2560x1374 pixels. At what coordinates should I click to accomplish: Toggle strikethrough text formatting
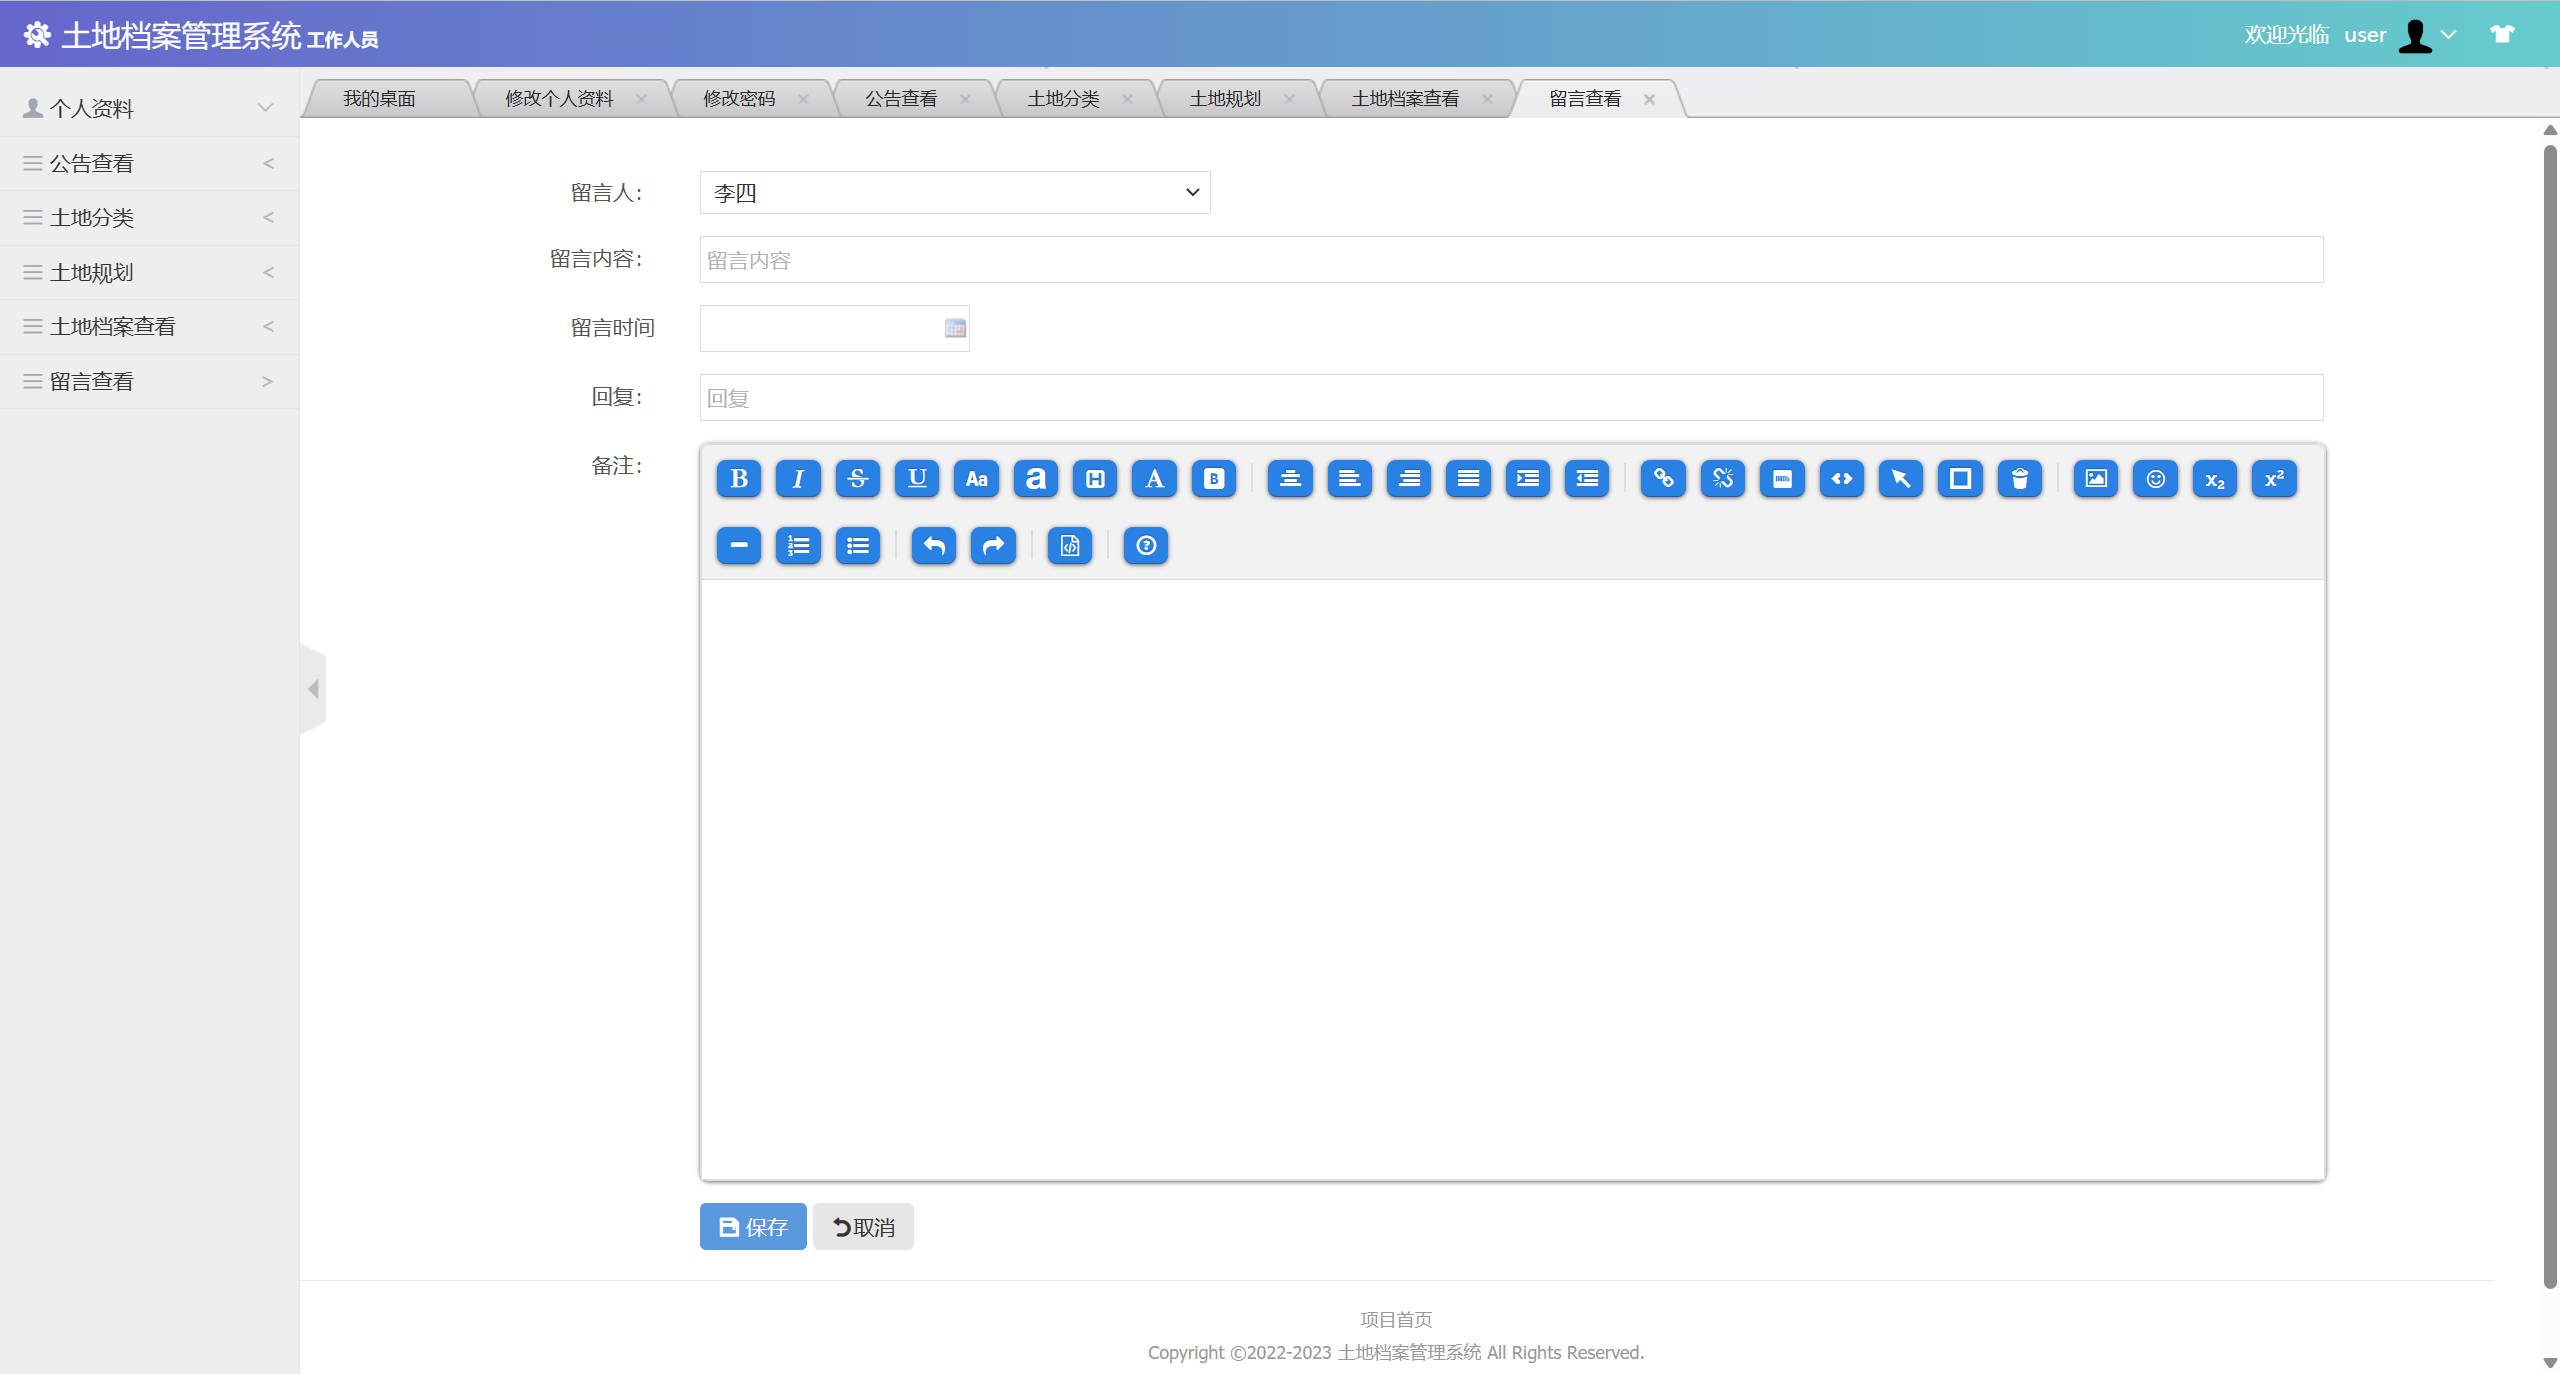pyautogui.click(x=857, y=479)
